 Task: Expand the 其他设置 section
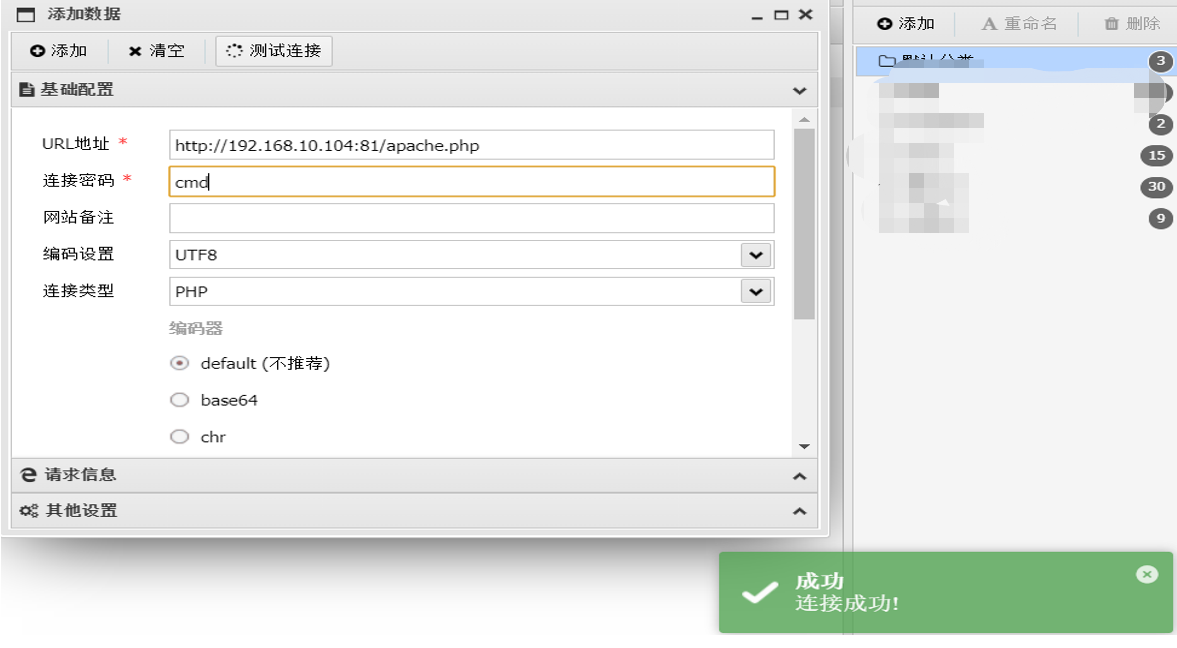click(x=414, y=511)
